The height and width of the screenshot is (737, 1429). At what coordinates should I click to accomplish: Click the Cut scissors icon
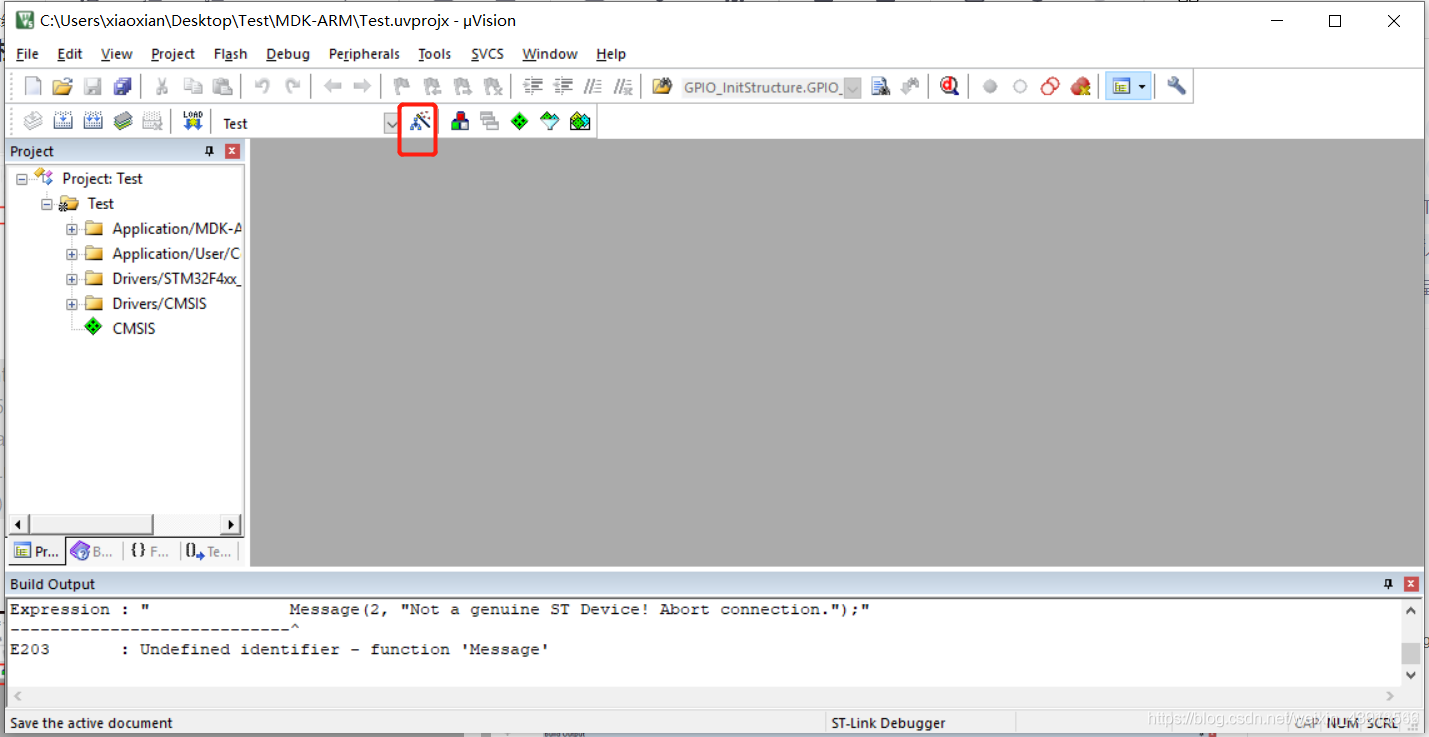point(161,87)
